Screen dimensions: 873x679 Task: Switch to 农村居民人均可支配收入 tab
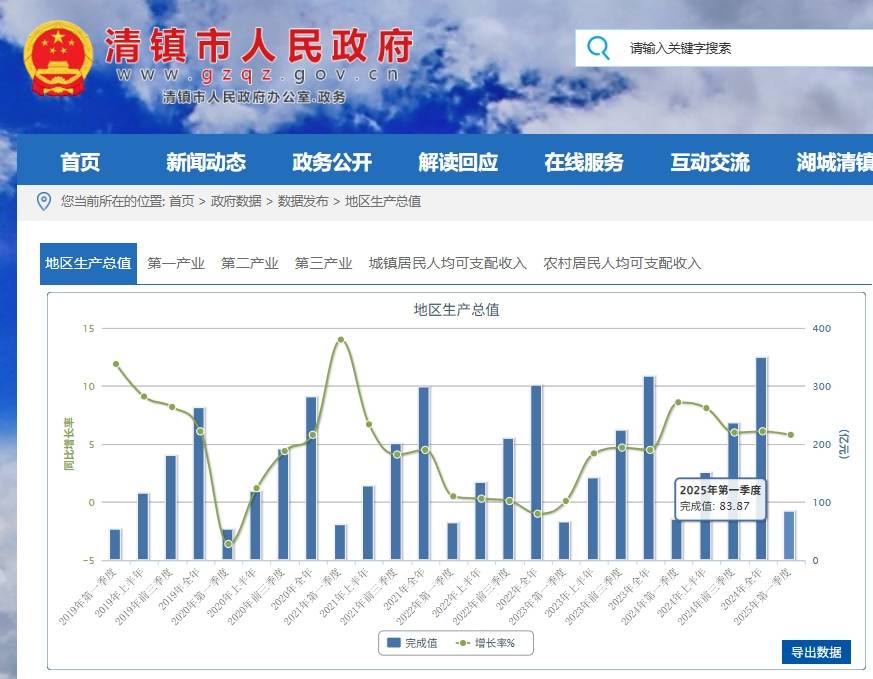pos(622,263)
